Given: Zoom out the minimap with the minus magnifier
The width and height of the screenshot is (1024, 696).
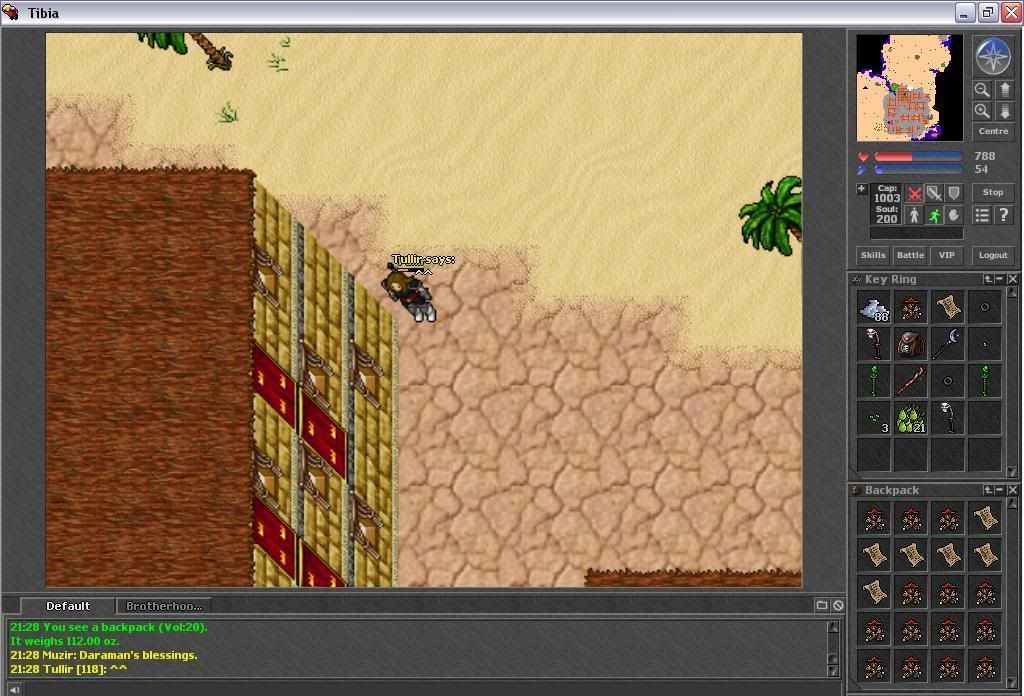Looking at the screenshot, I should tap(982, 89).
